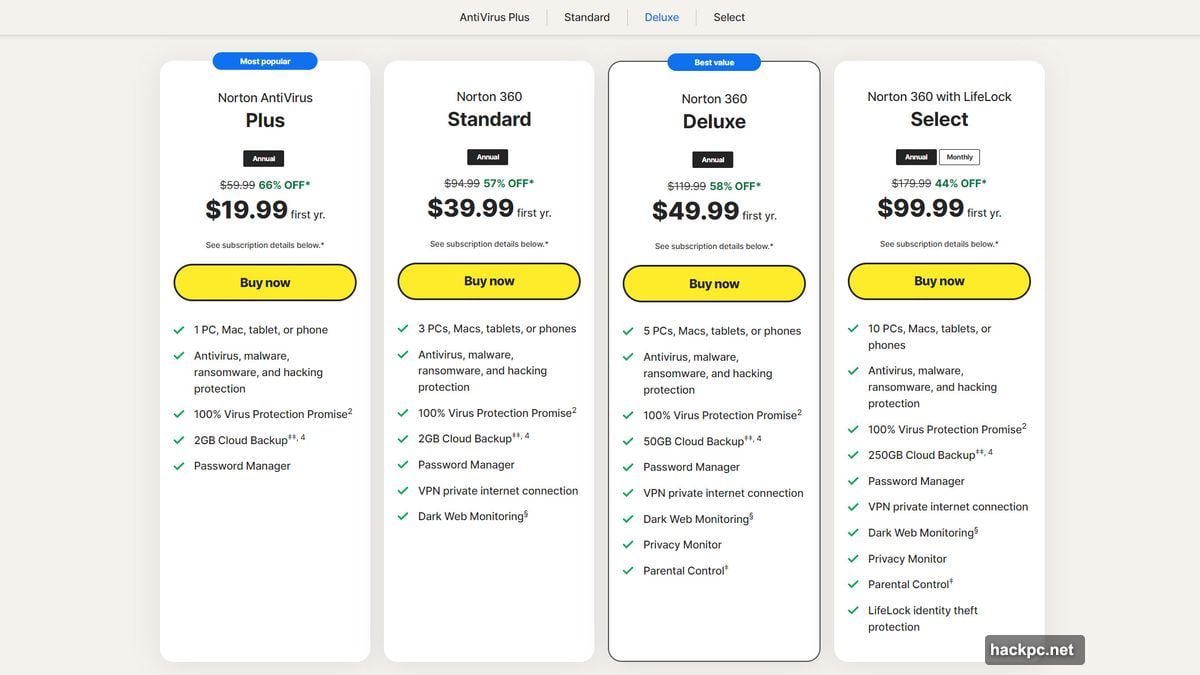Screen dimensions: 1200x675
Task: Click checkmark beside Privacy Monitor in Deluxe plan
Action: (627, 543)
